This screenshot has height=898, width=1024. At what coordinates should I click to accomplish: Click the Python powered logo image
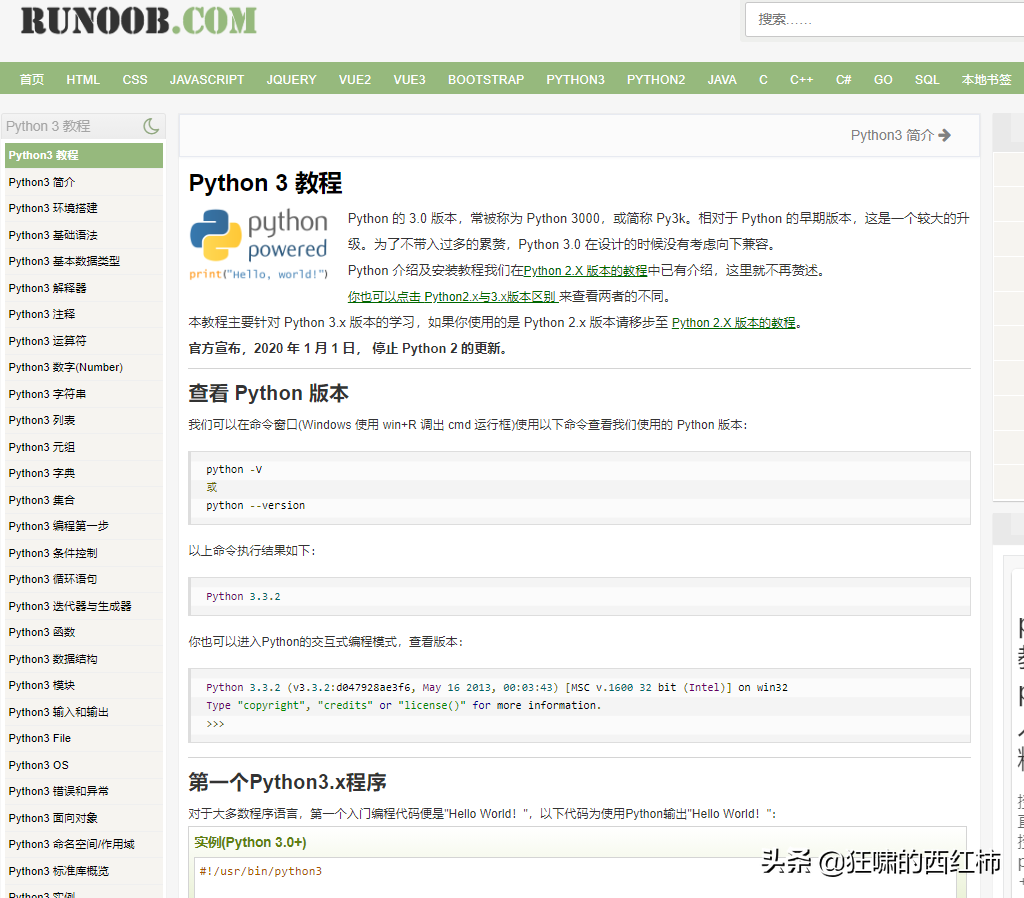pos(259,244)
